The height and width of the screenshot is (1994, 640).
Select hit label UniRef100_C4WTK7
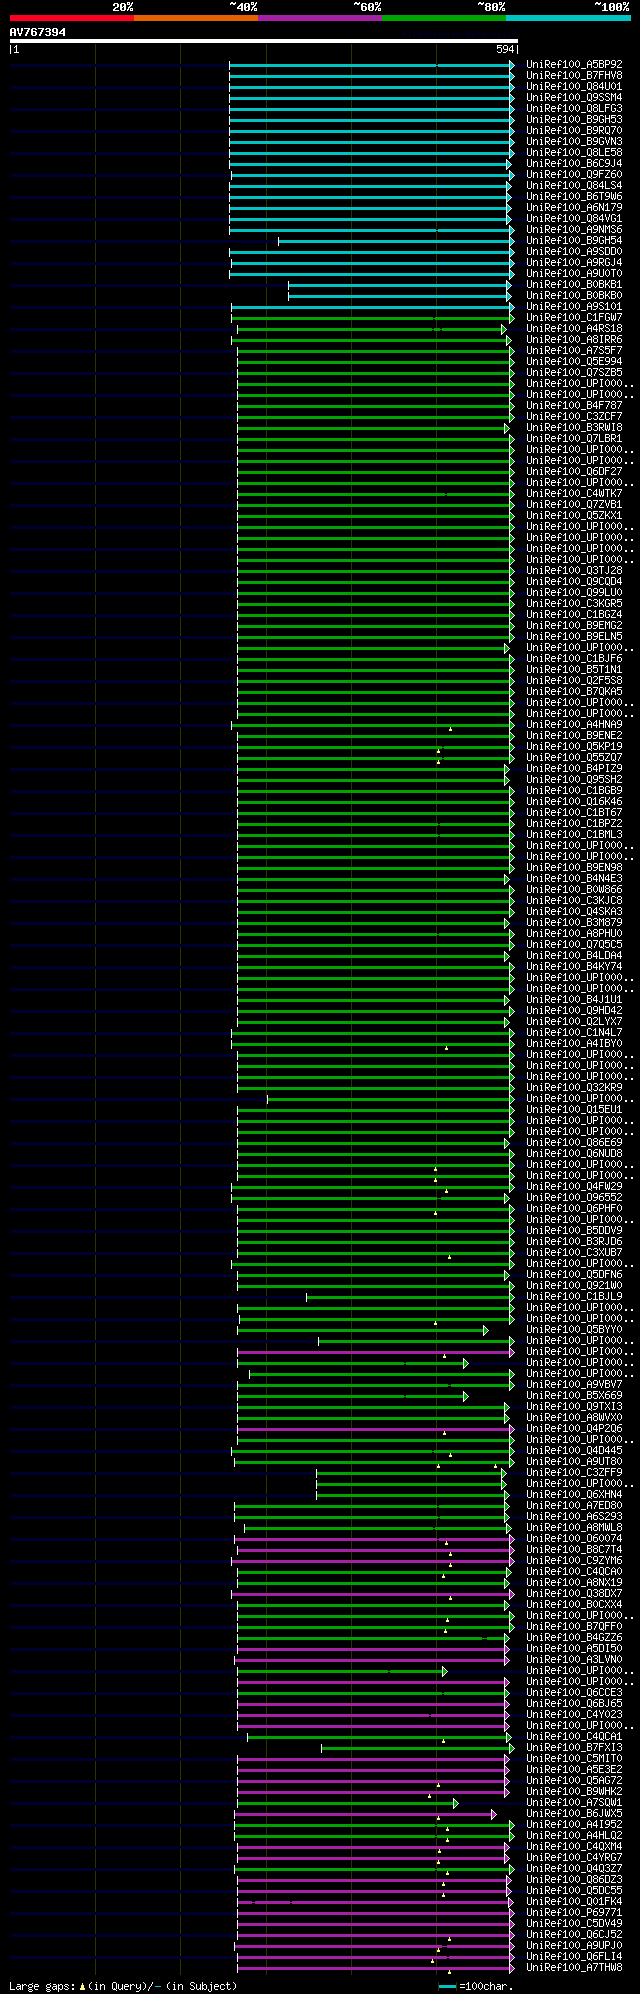pyautogui.click(x=574, y=494)
